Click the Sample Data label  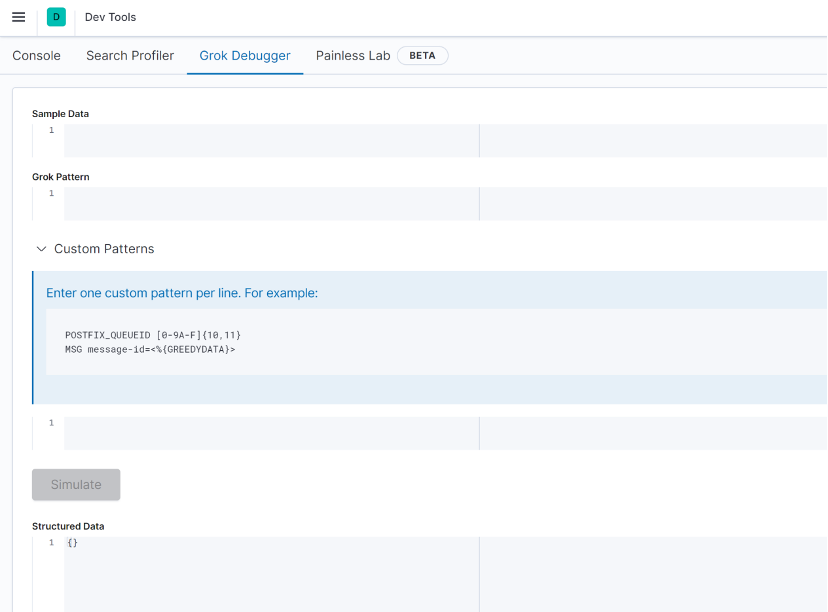click(60, 114)
